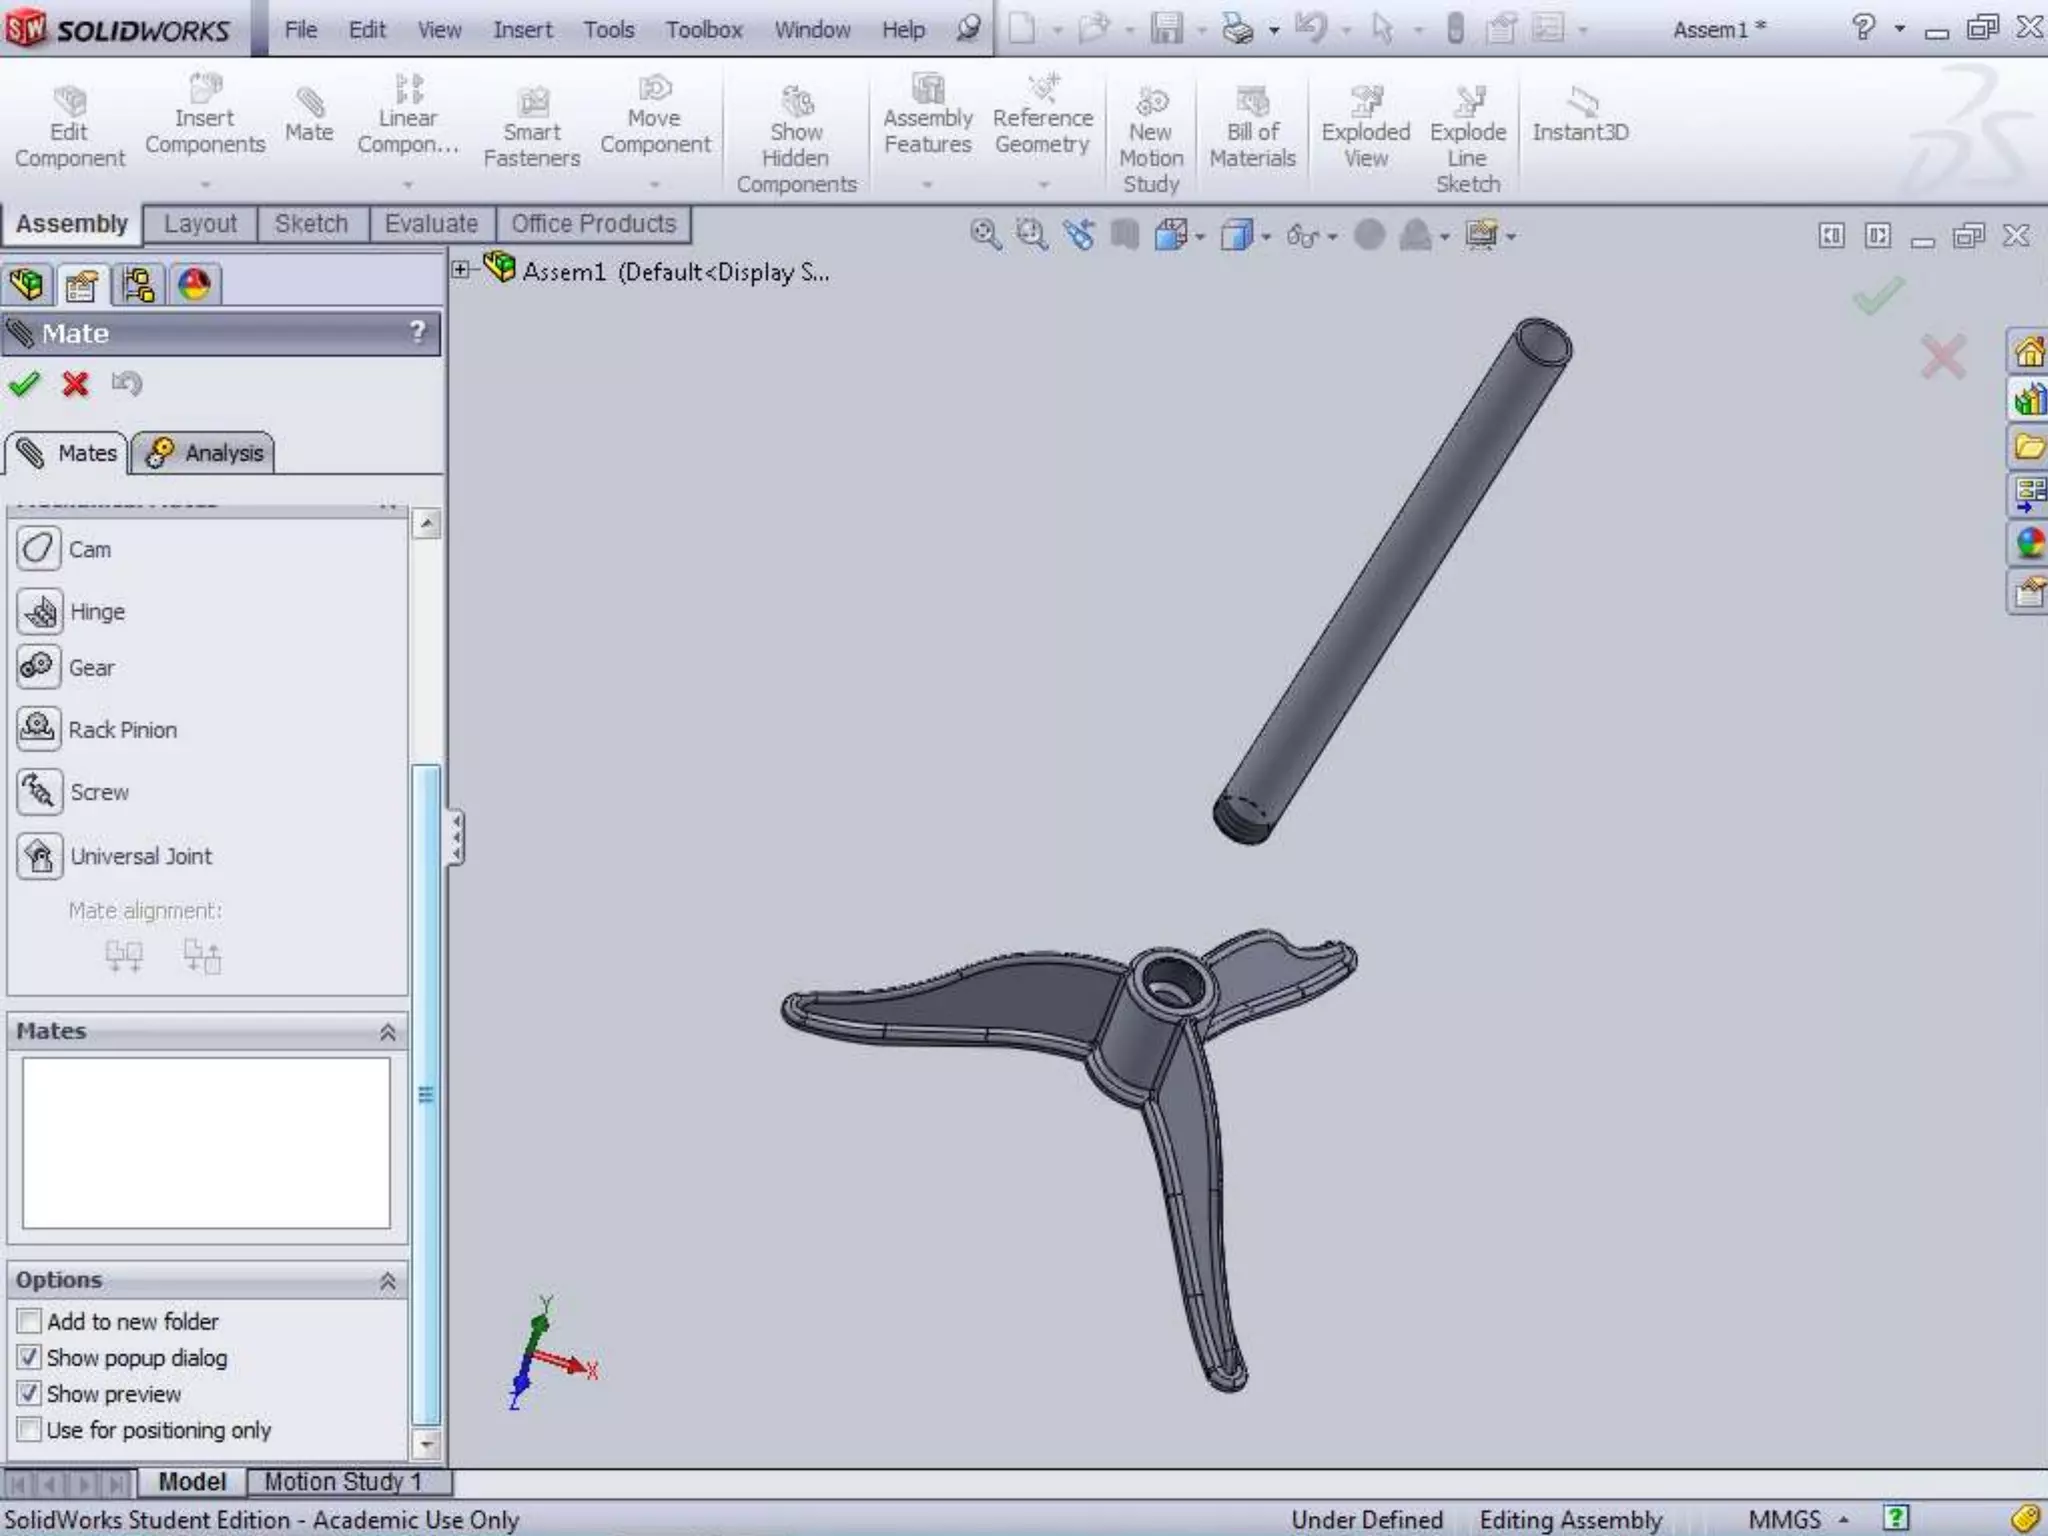Cancel mate with red X icon
Image resolution: width=2048 pixels, height=1536 pixels.
pyautogui.click(x=75, y=384)
